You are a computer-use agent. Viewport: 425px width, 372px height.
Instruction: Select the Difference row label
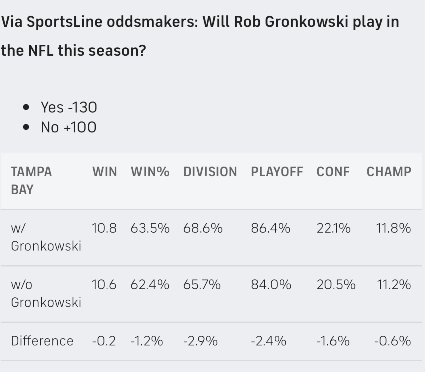coord(42,341)
